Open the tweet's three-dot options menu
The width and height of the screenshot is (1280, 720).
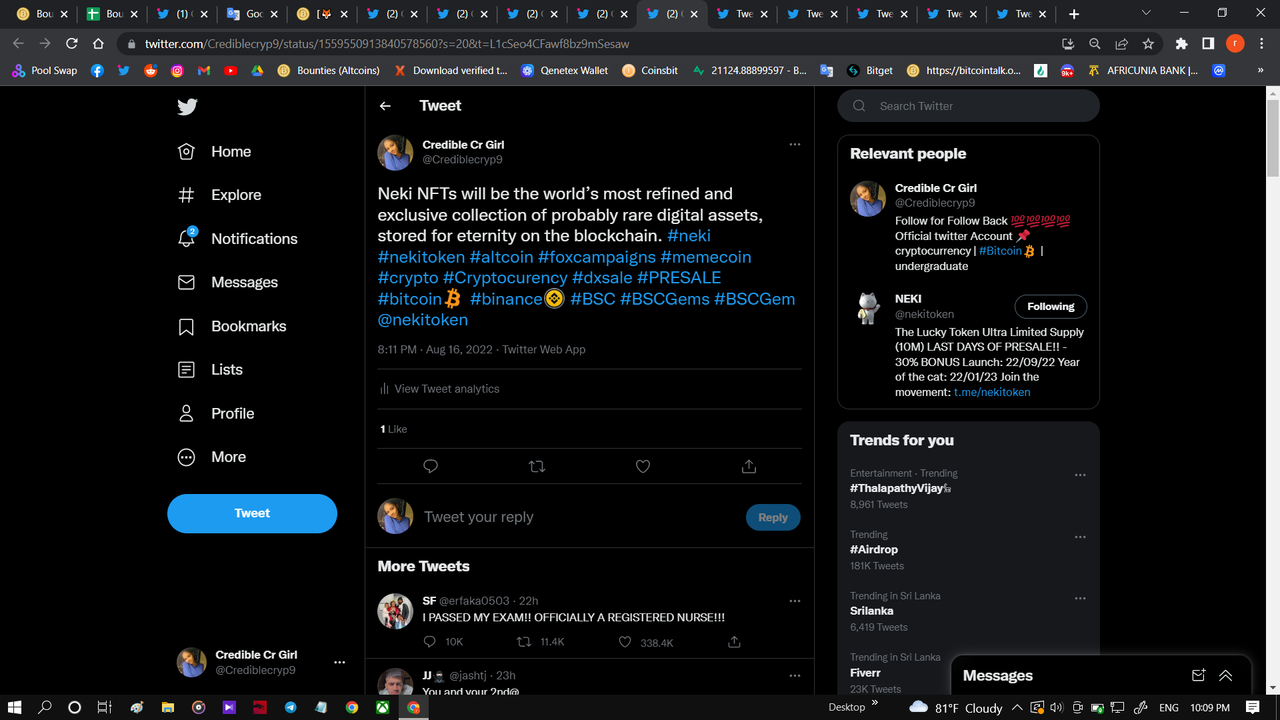pos(795,144)
